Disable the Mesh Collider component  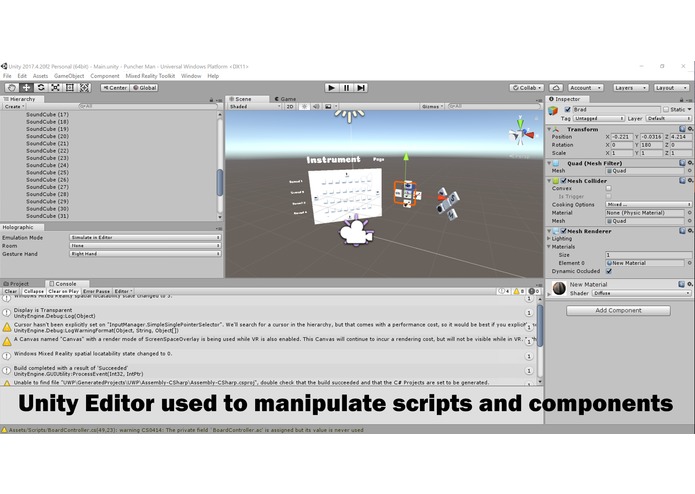[x=563, y=181]
